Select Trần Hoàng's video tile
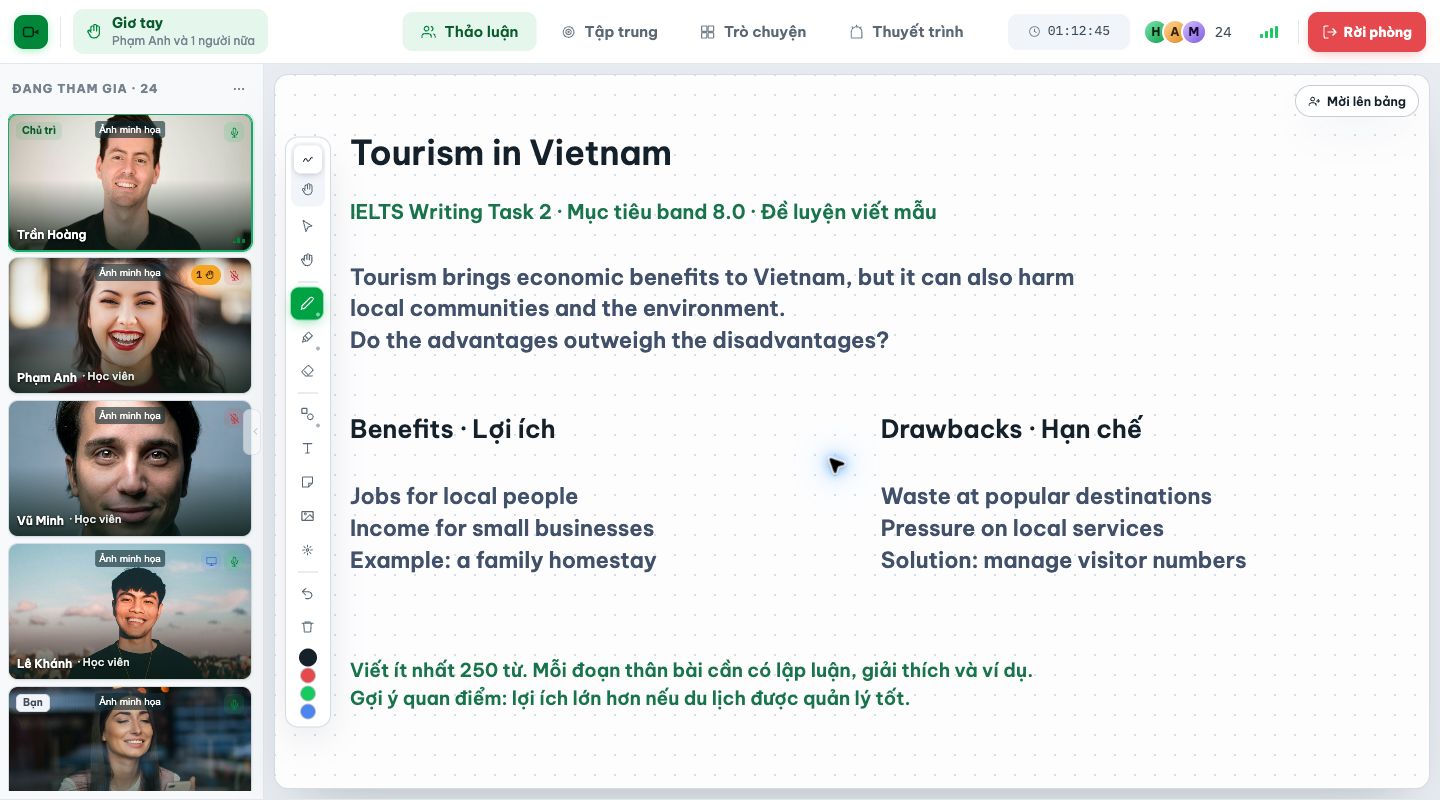 click(x=130, y=182)
